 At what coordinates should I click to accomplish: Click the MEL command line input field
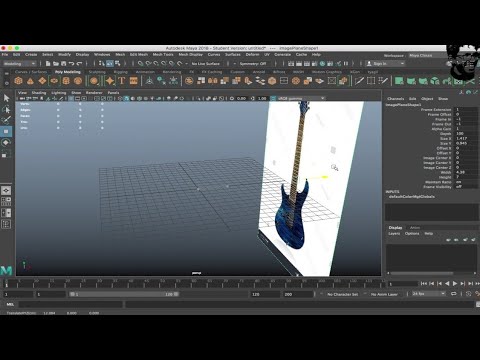pyautogui.click(x=71, y=304)
